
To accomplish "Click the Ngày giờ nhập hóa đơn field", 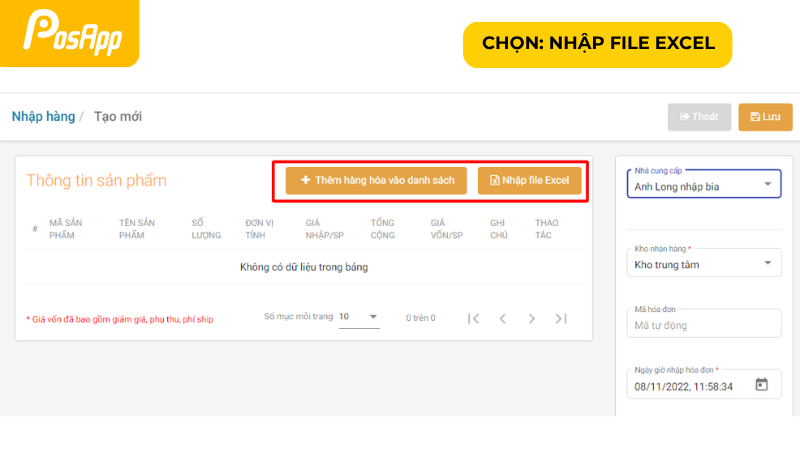I will click(704, 384).
